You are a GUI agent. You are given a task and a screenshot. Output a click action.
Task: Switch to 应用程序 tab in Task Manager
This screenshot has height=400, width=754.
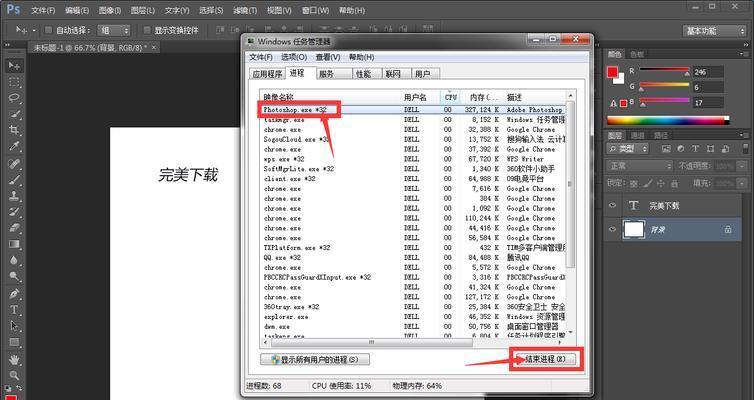267,74
